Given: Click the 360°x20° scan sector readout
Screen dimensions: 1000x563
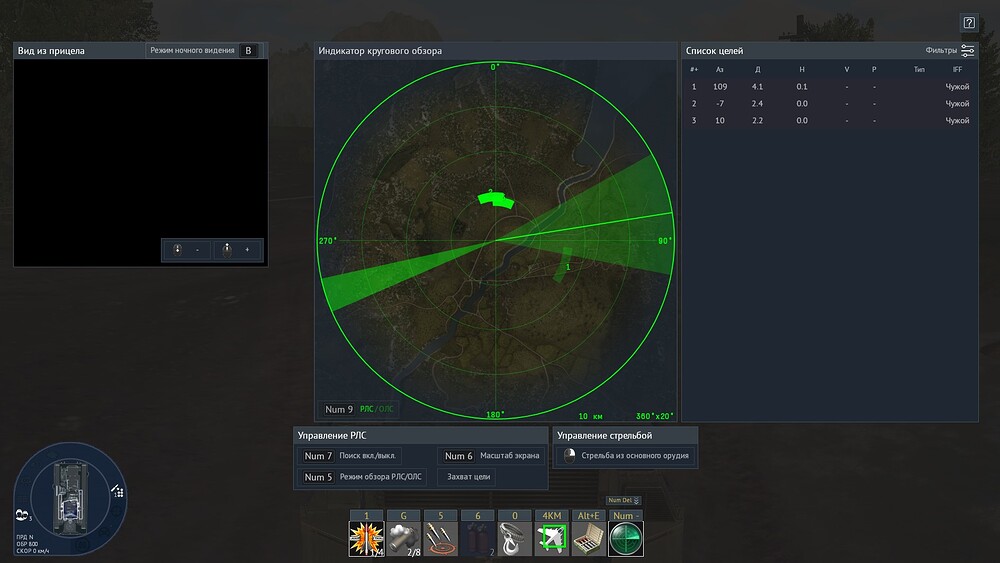Looking at the screenshot, I should tap(654, 416).
